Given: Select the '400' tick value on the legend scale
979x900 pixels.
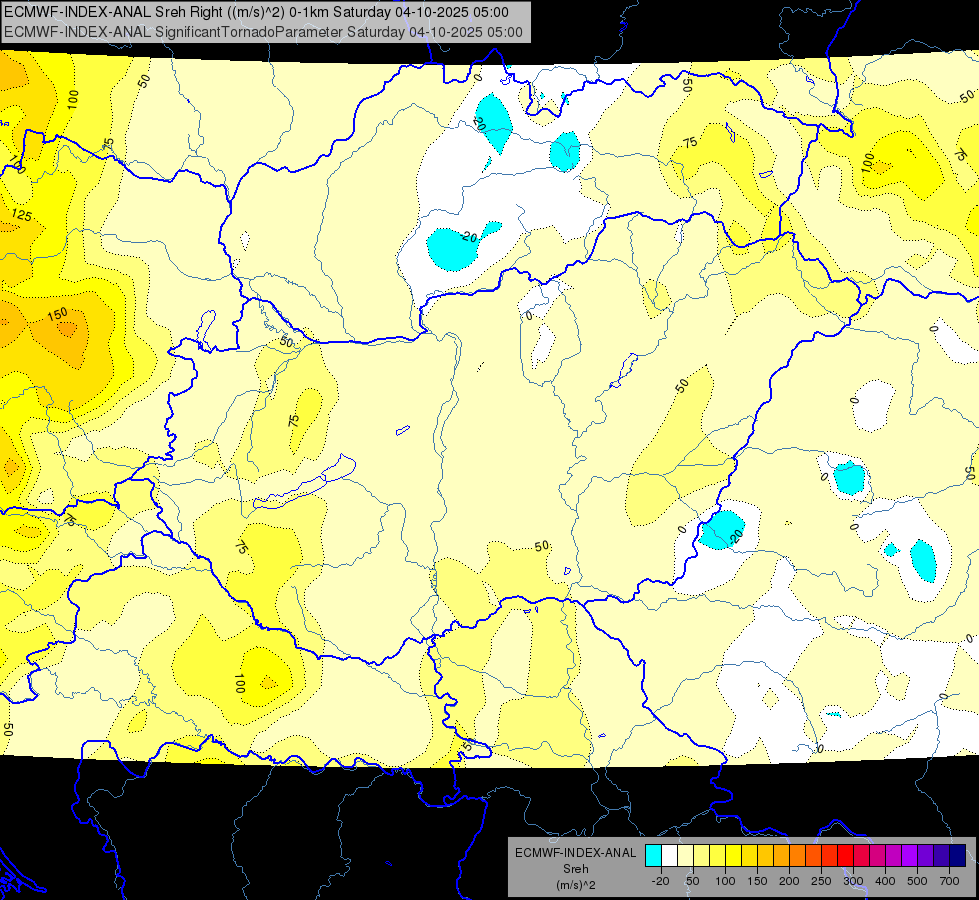Looking at the screenshot, I should (885, 881).
